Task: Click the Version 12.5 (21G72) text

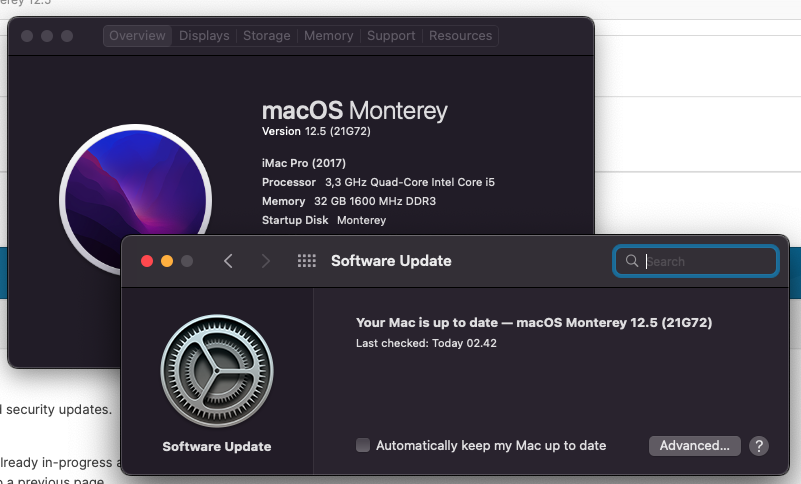Action: [316, 131]
